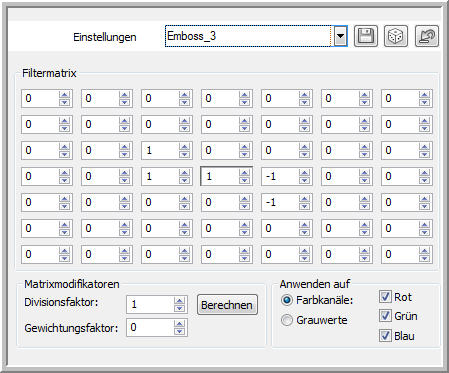Click the Gewichtungsfaktor input field
The image size is (449, 373).
(150, 327)
